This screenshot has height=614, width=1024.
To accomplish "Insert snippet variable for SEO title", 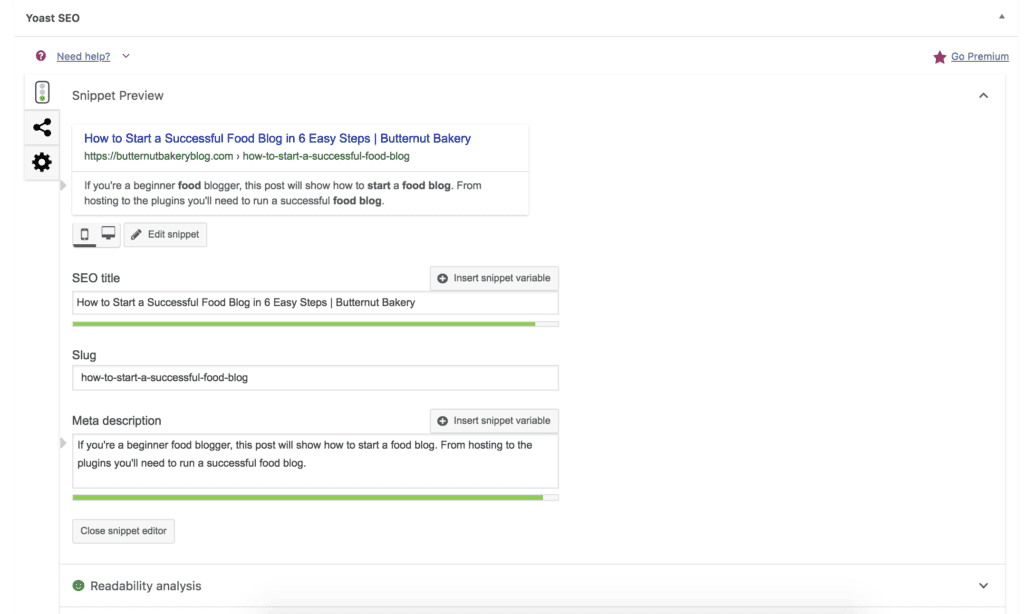I will point(494,278).
